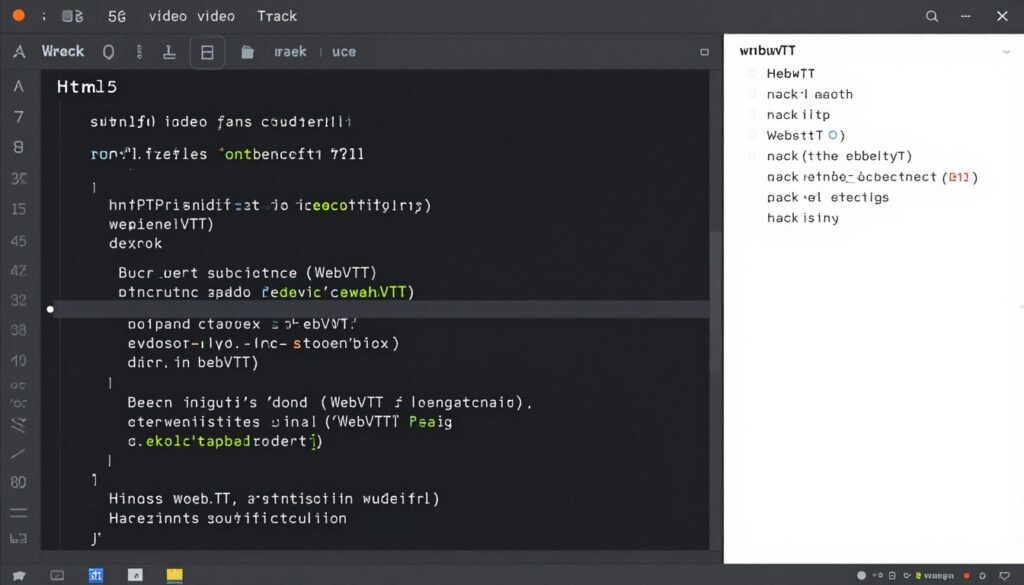Click the highlighted current line in editor
1024x585 pixels.
point(381,309)
